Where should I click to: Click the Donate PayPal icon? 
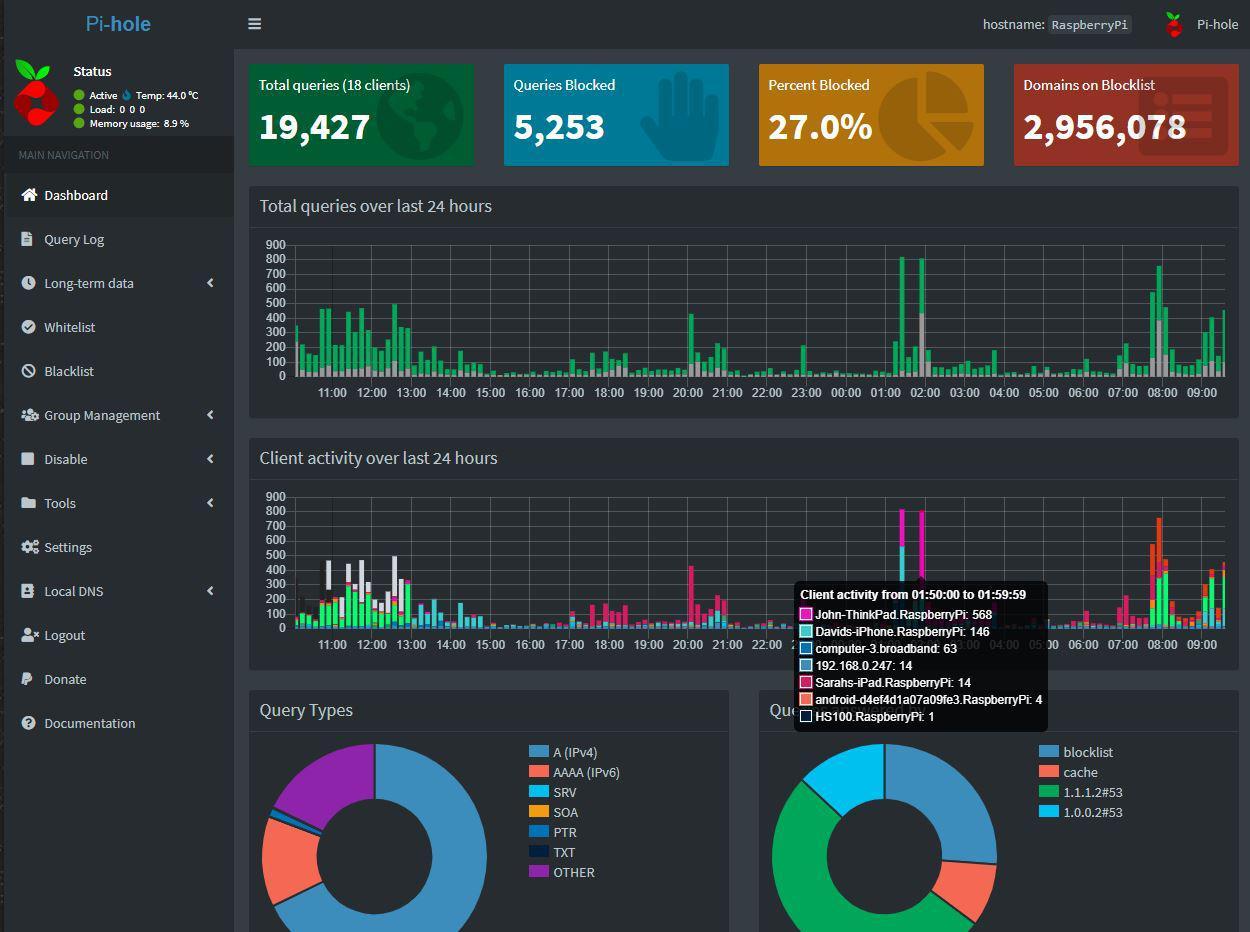[x=27, y=679]
